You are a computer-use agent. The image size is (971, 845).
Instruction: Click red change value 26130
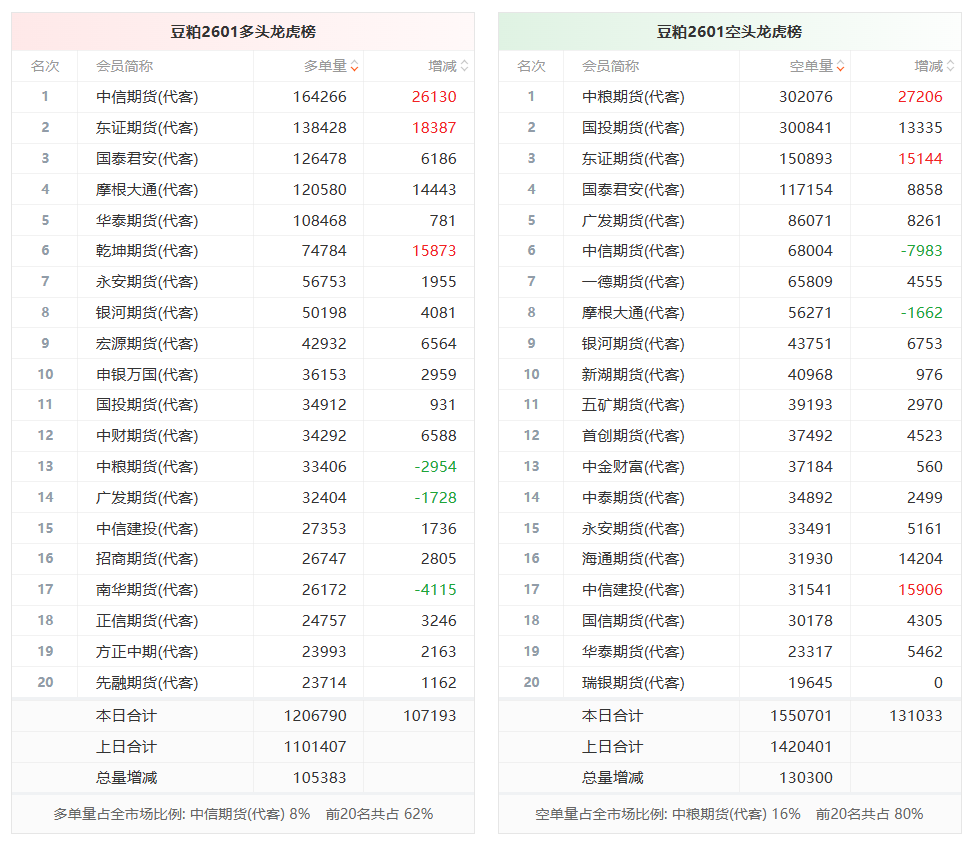click(434, 97)
